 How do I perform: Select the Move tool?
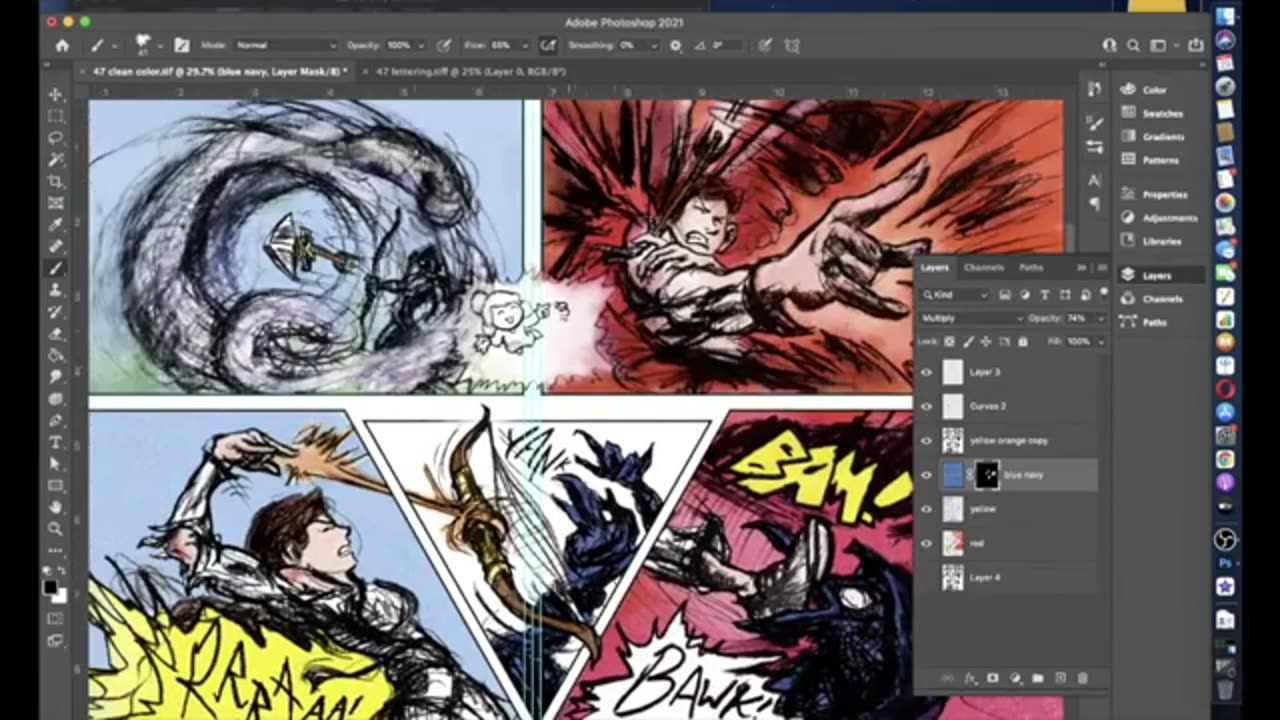pyautogui.click(x=56, y=94)
